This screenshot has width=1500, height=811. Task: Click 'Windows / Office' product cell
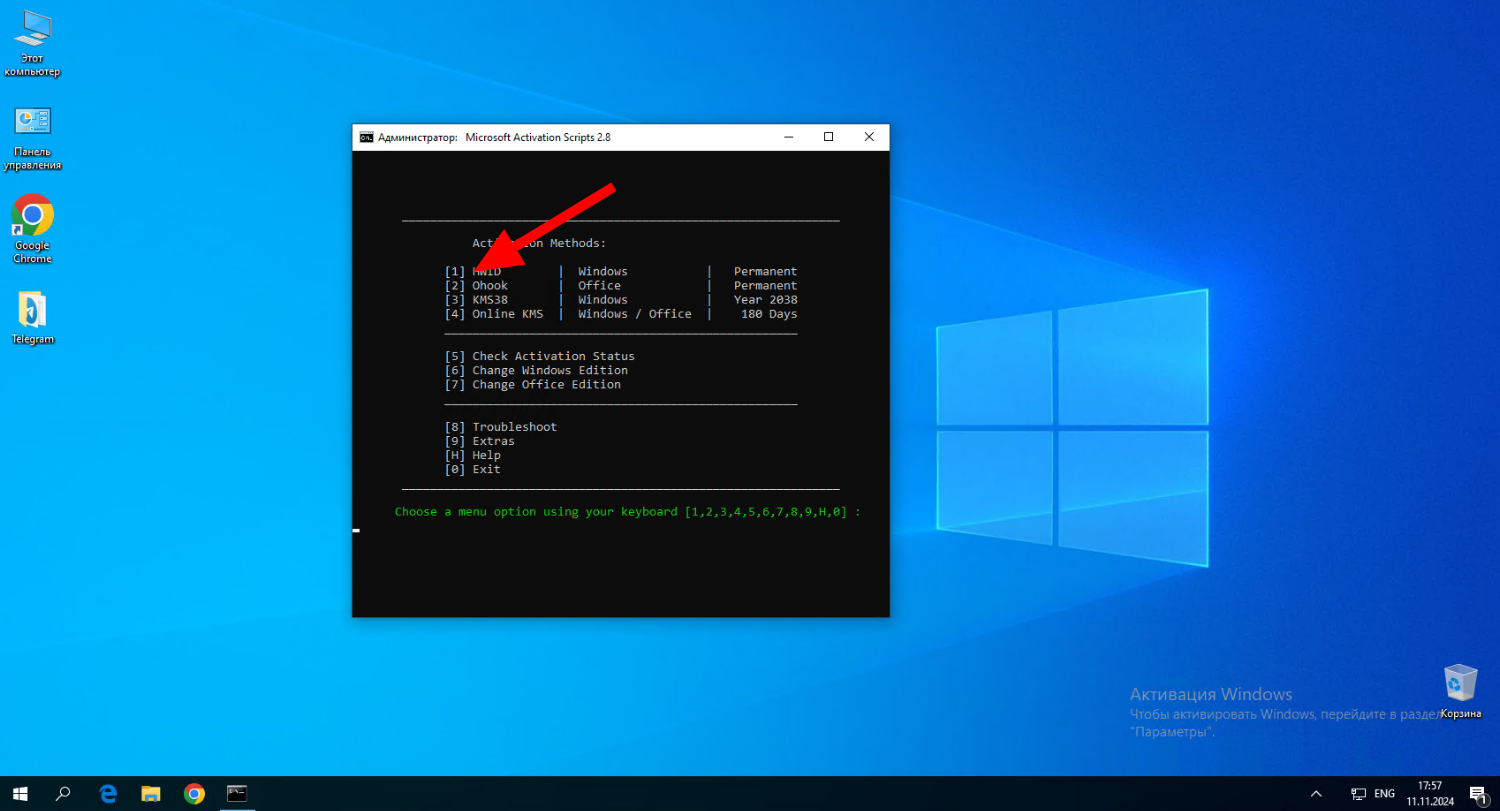click(635, 314)
